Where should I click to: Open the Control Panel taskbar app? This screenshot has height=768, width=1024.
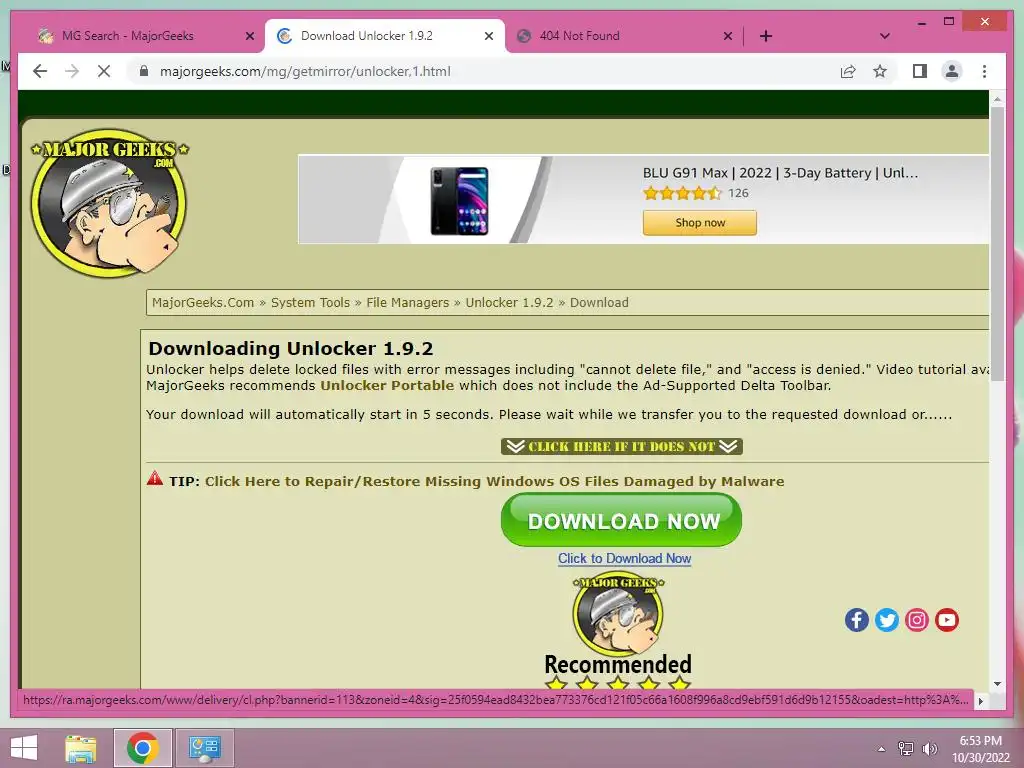204,748
